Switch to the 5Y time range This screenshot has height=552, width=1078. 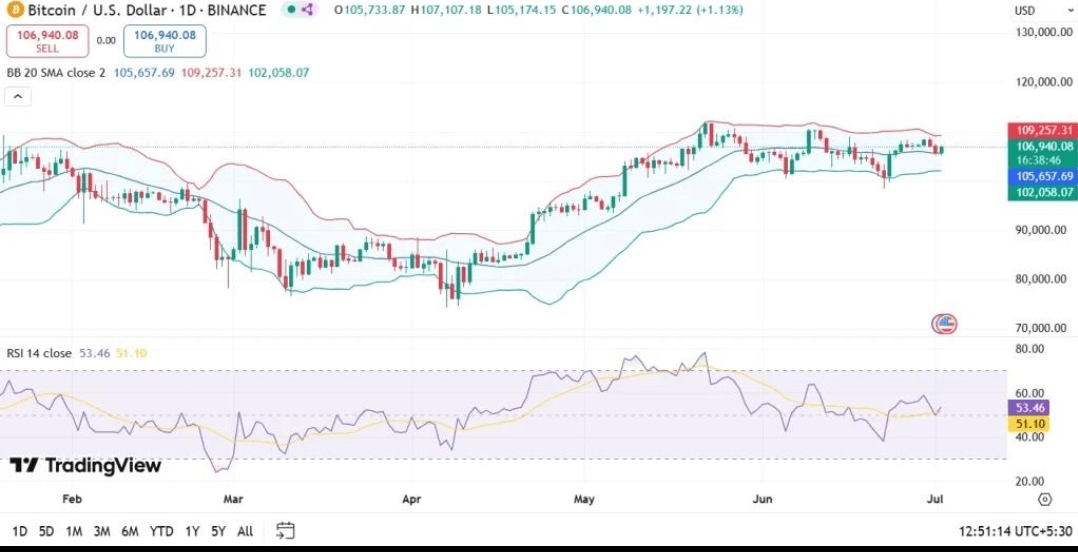coord(217,531)
